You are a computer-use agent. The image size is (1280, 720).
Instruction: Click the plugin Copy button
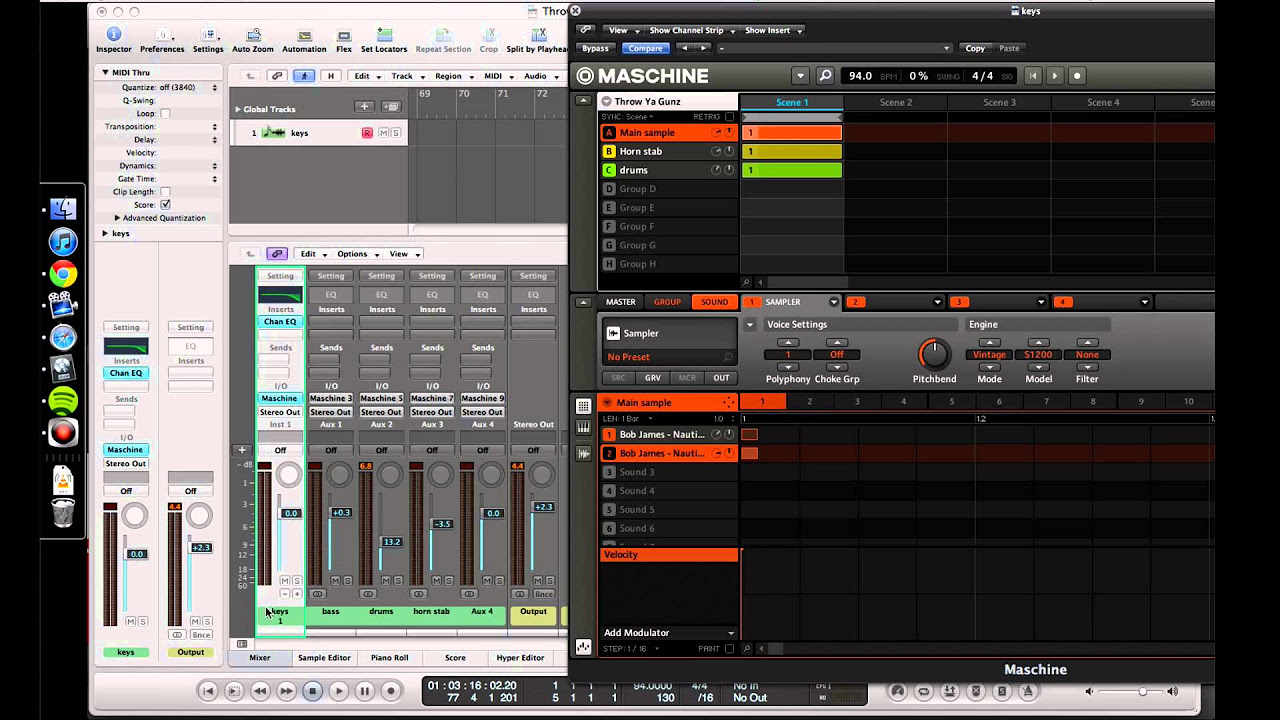tap(975, 48)
